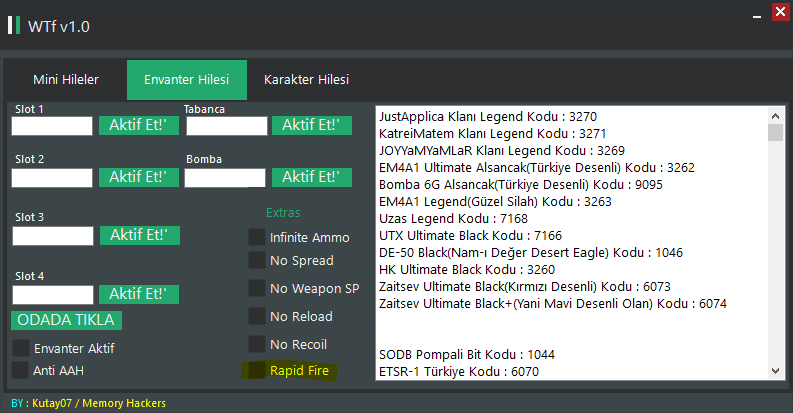Screen dimensions: 793x413
Task: Select the line 'KatreiMatem Klanı Legend Kodu : 3271'
Action: coord(493,134)
